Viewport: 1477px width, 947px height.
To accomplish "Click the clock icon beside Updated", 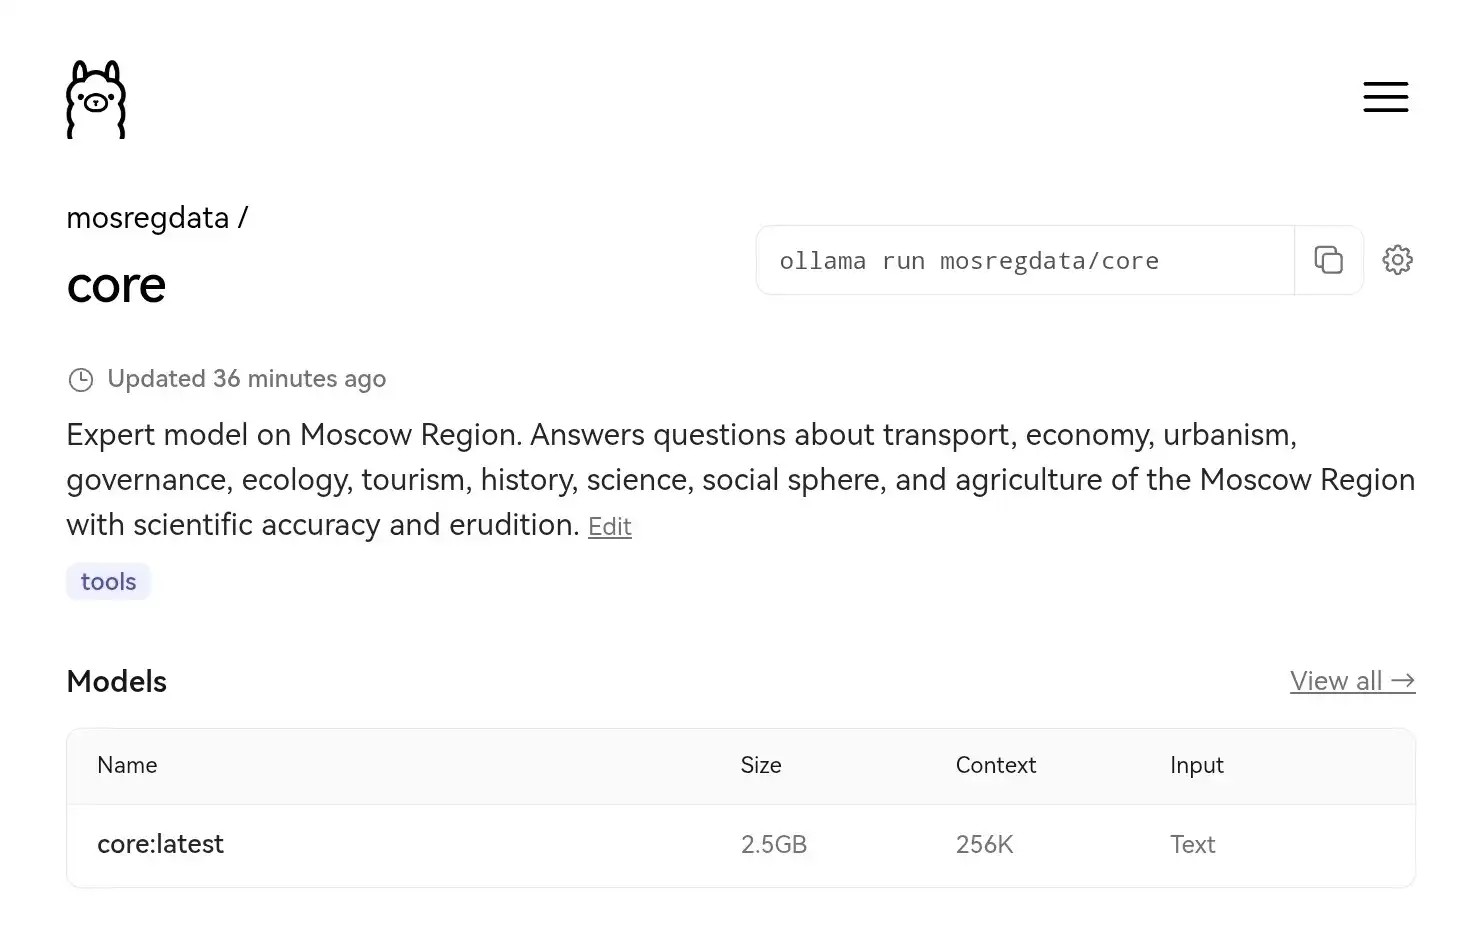I will coord(80,380).
